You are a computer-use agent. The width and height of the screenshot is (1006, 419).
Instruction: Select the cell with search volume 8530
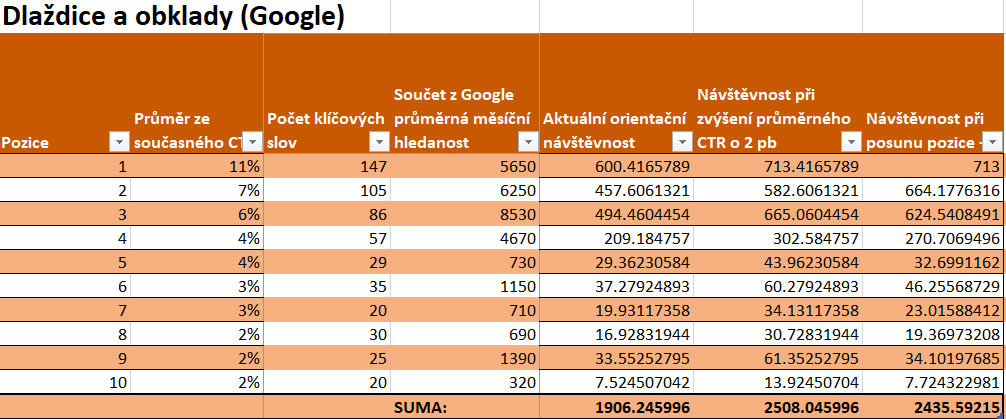[x=465, y=214]
